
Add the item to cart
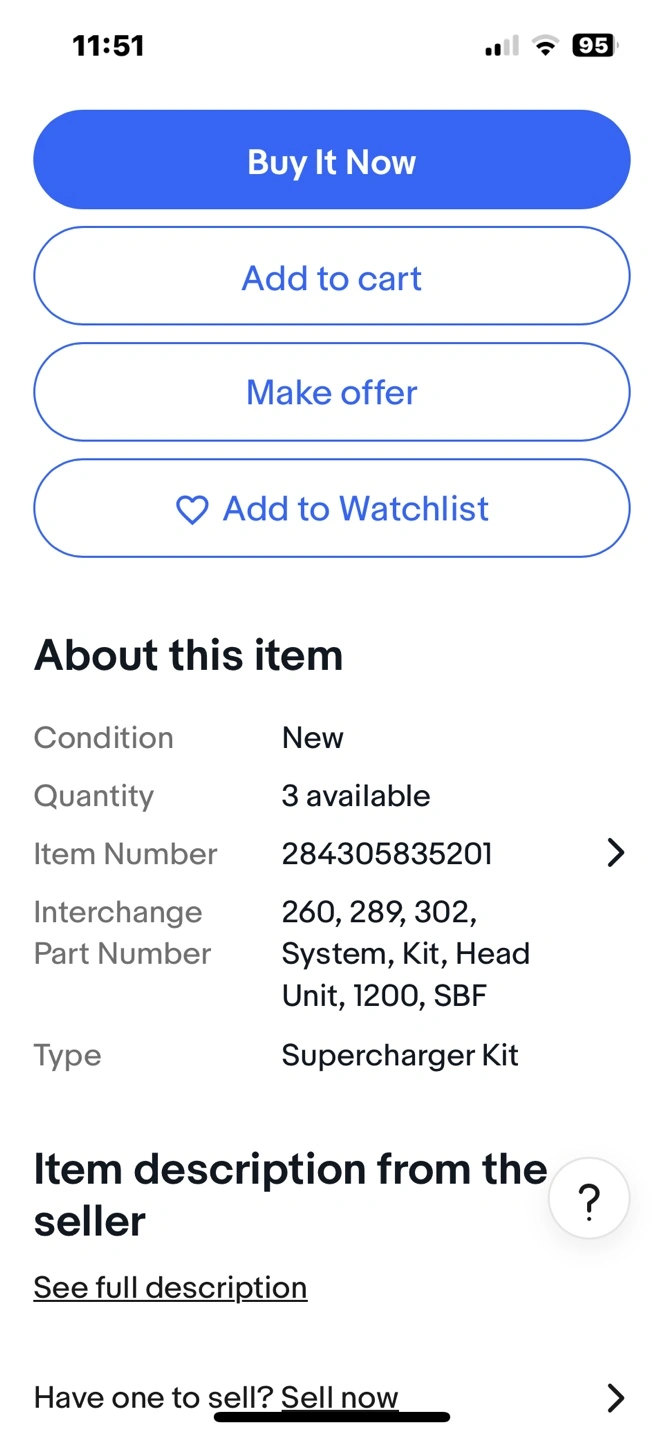[x=332, y=277]
